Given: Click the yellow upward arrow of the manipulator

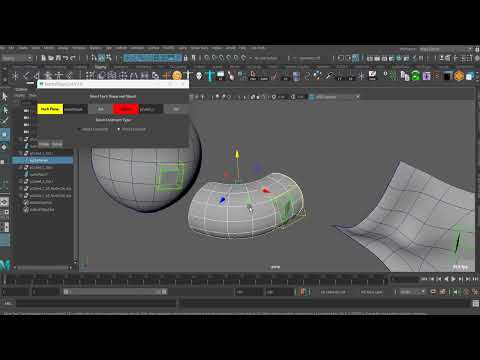Looking at the screenshot, I should [237, 154].
